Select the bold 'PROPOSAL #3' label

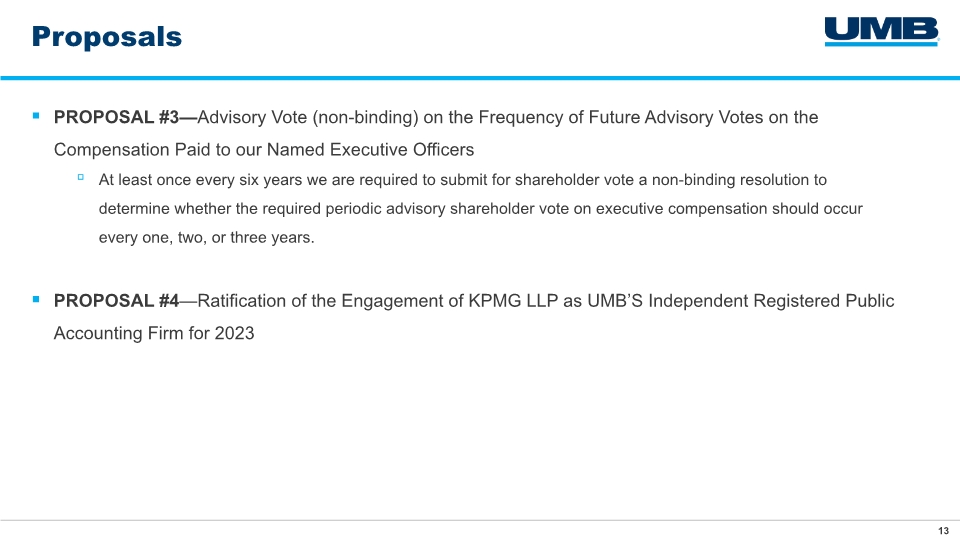click(x=116, y=117)
